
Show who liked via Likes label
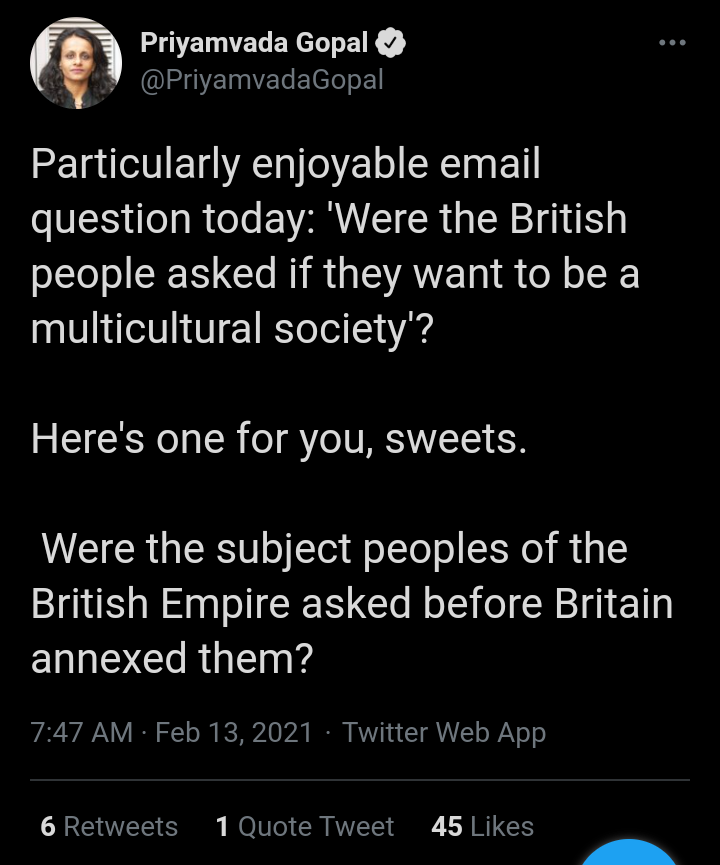pos(502,826)
